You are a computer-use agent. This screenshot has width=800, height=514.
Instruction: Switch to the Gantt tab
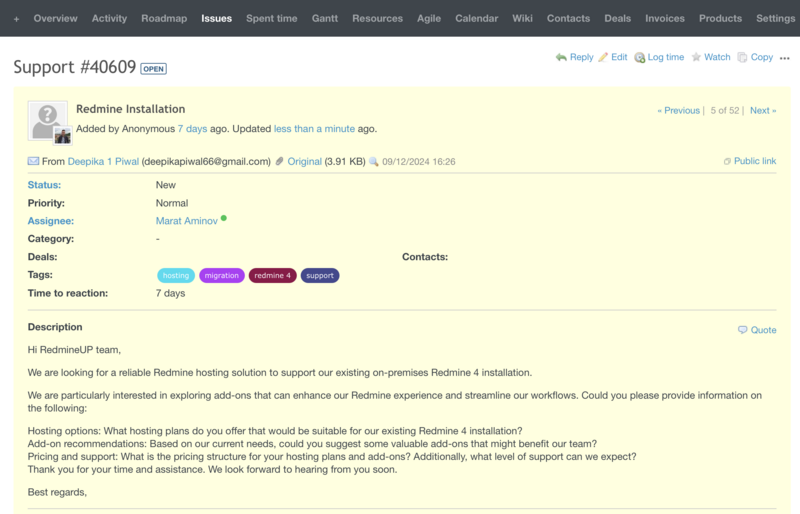click(325, 18)
